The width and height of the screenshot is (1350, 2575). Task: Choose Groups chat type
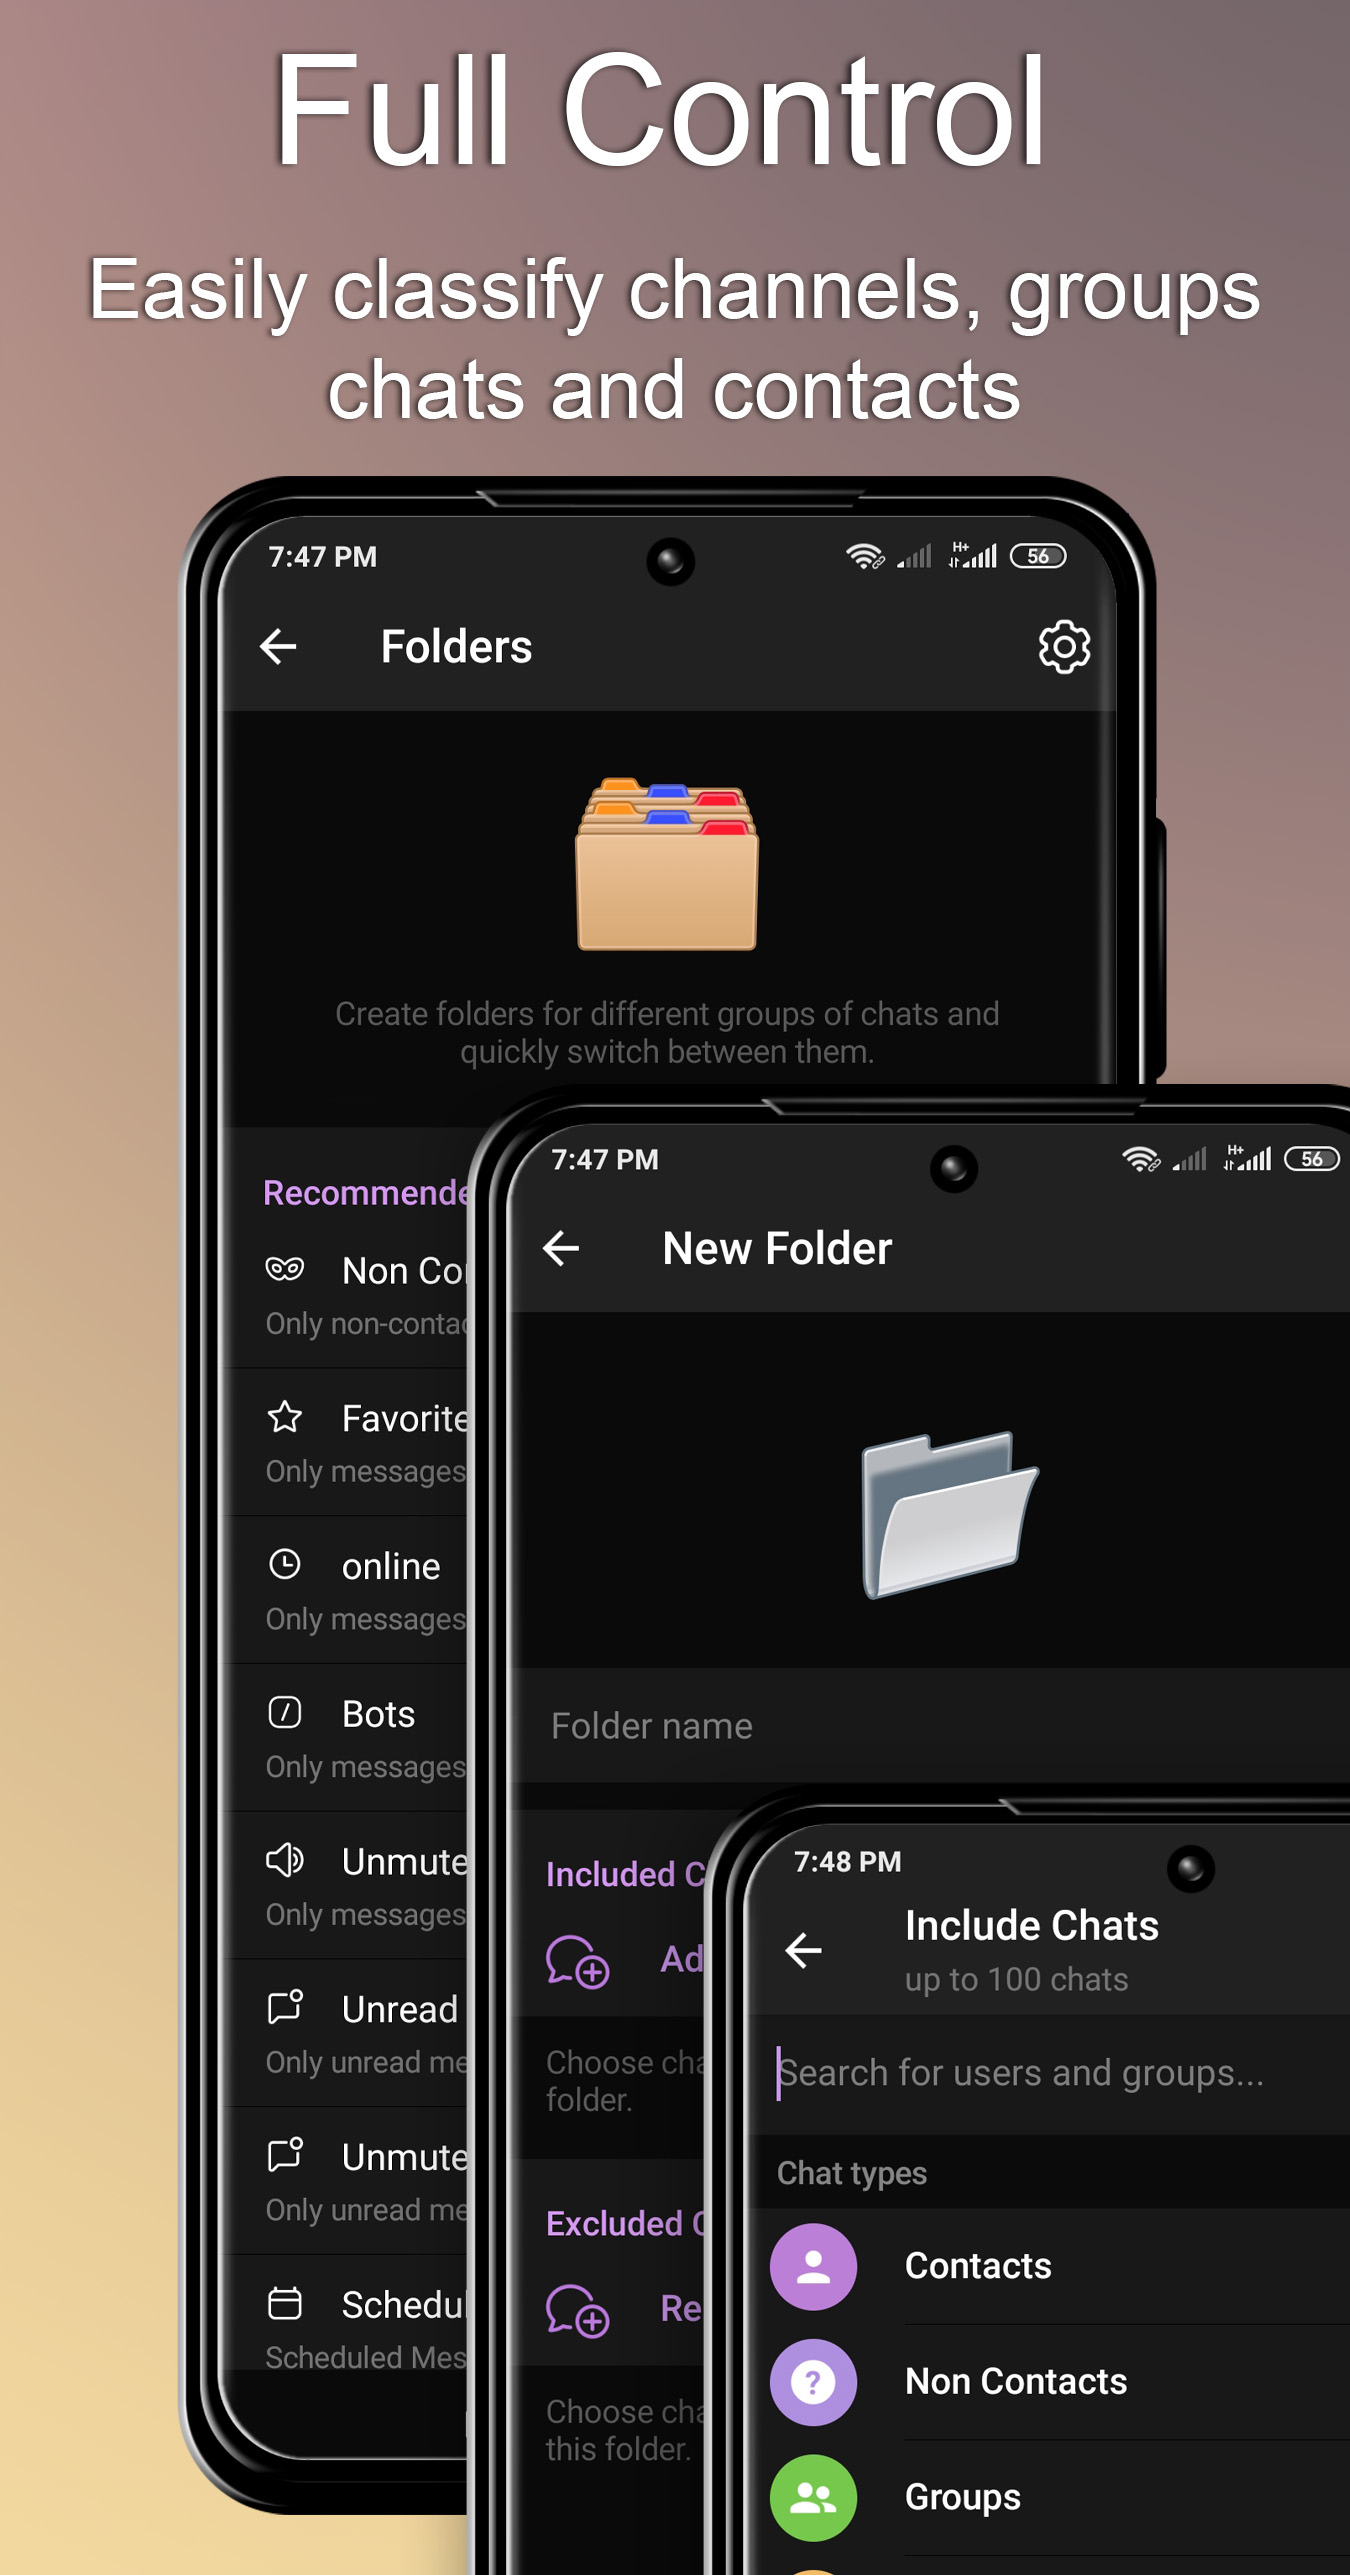tap(1050, 2498)
